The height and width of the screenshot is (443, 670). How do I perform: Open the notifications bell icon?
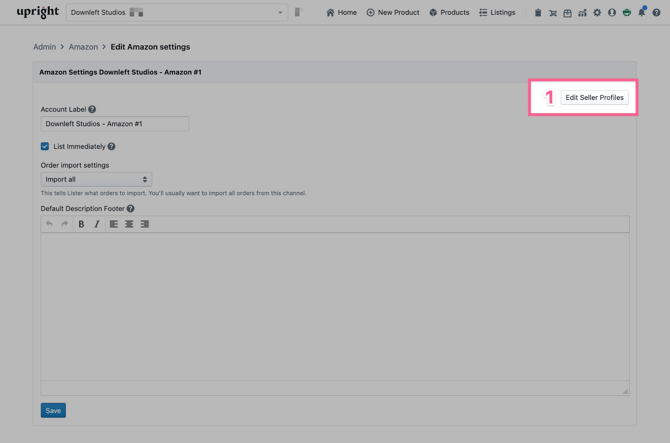[x=642, y=13]
